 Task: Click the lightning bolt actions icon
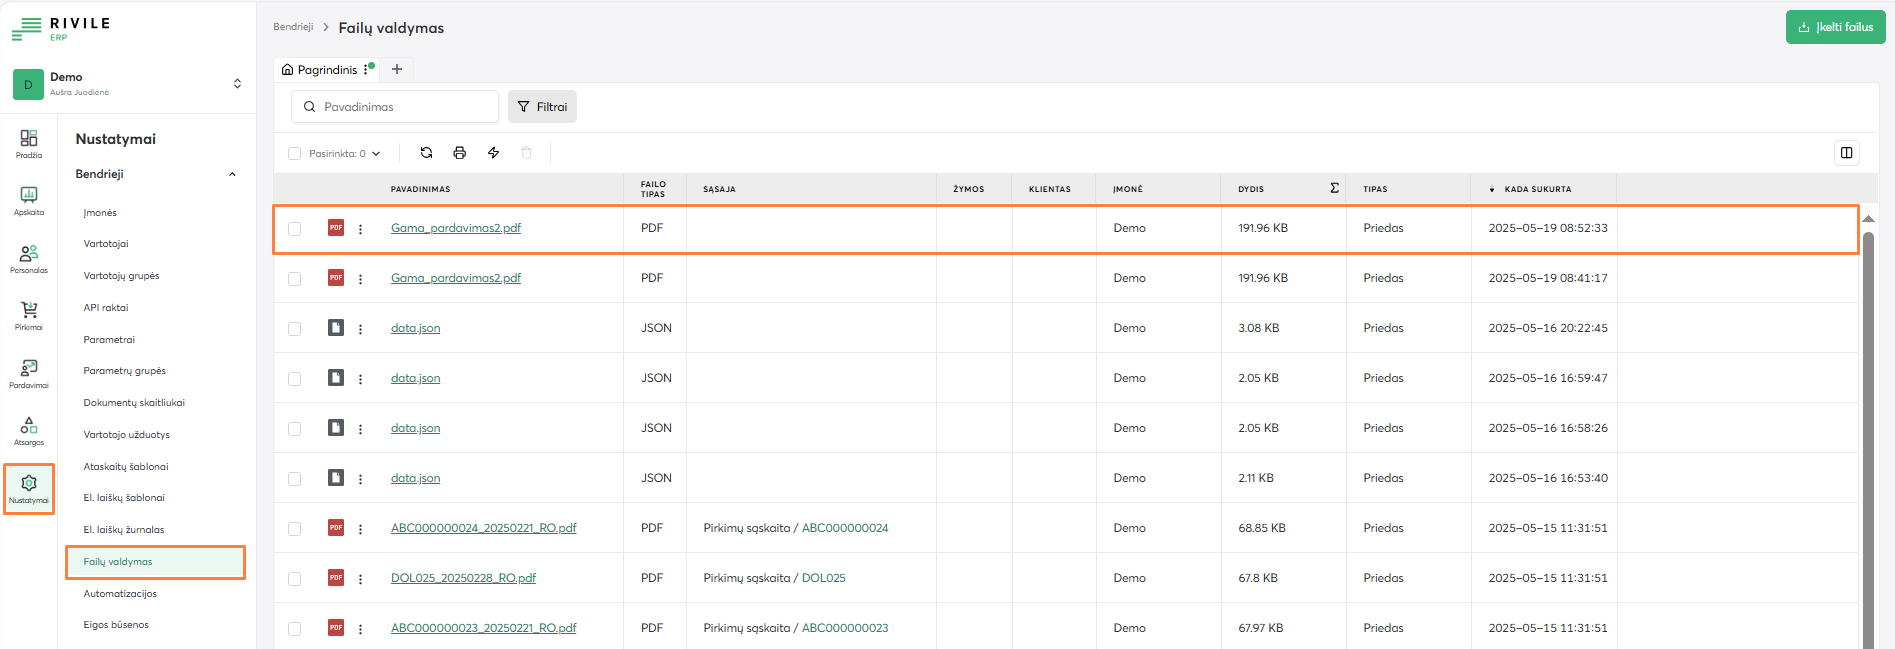pos(493,153)
